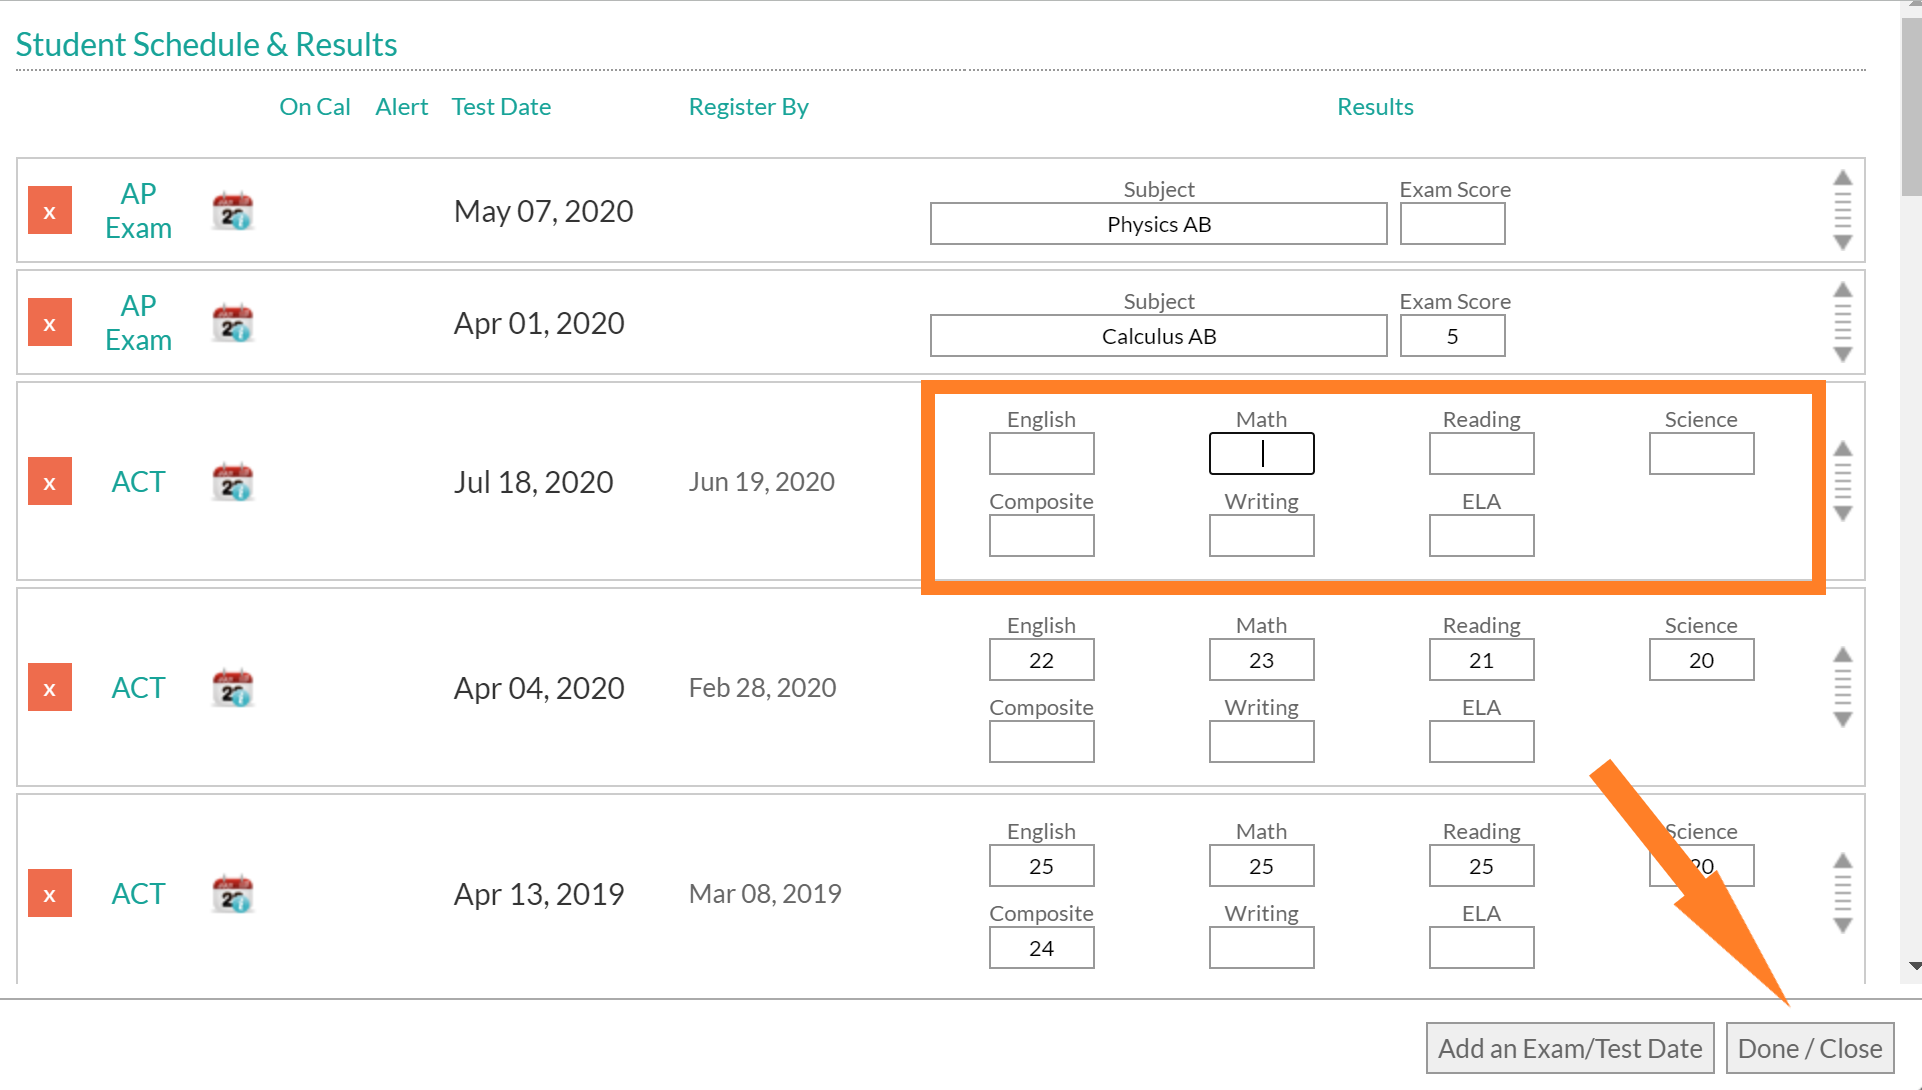This screenshot has height=1090, width=1922.
Task: Edit the Physics AB subject field
Action: click(1158, 224)
